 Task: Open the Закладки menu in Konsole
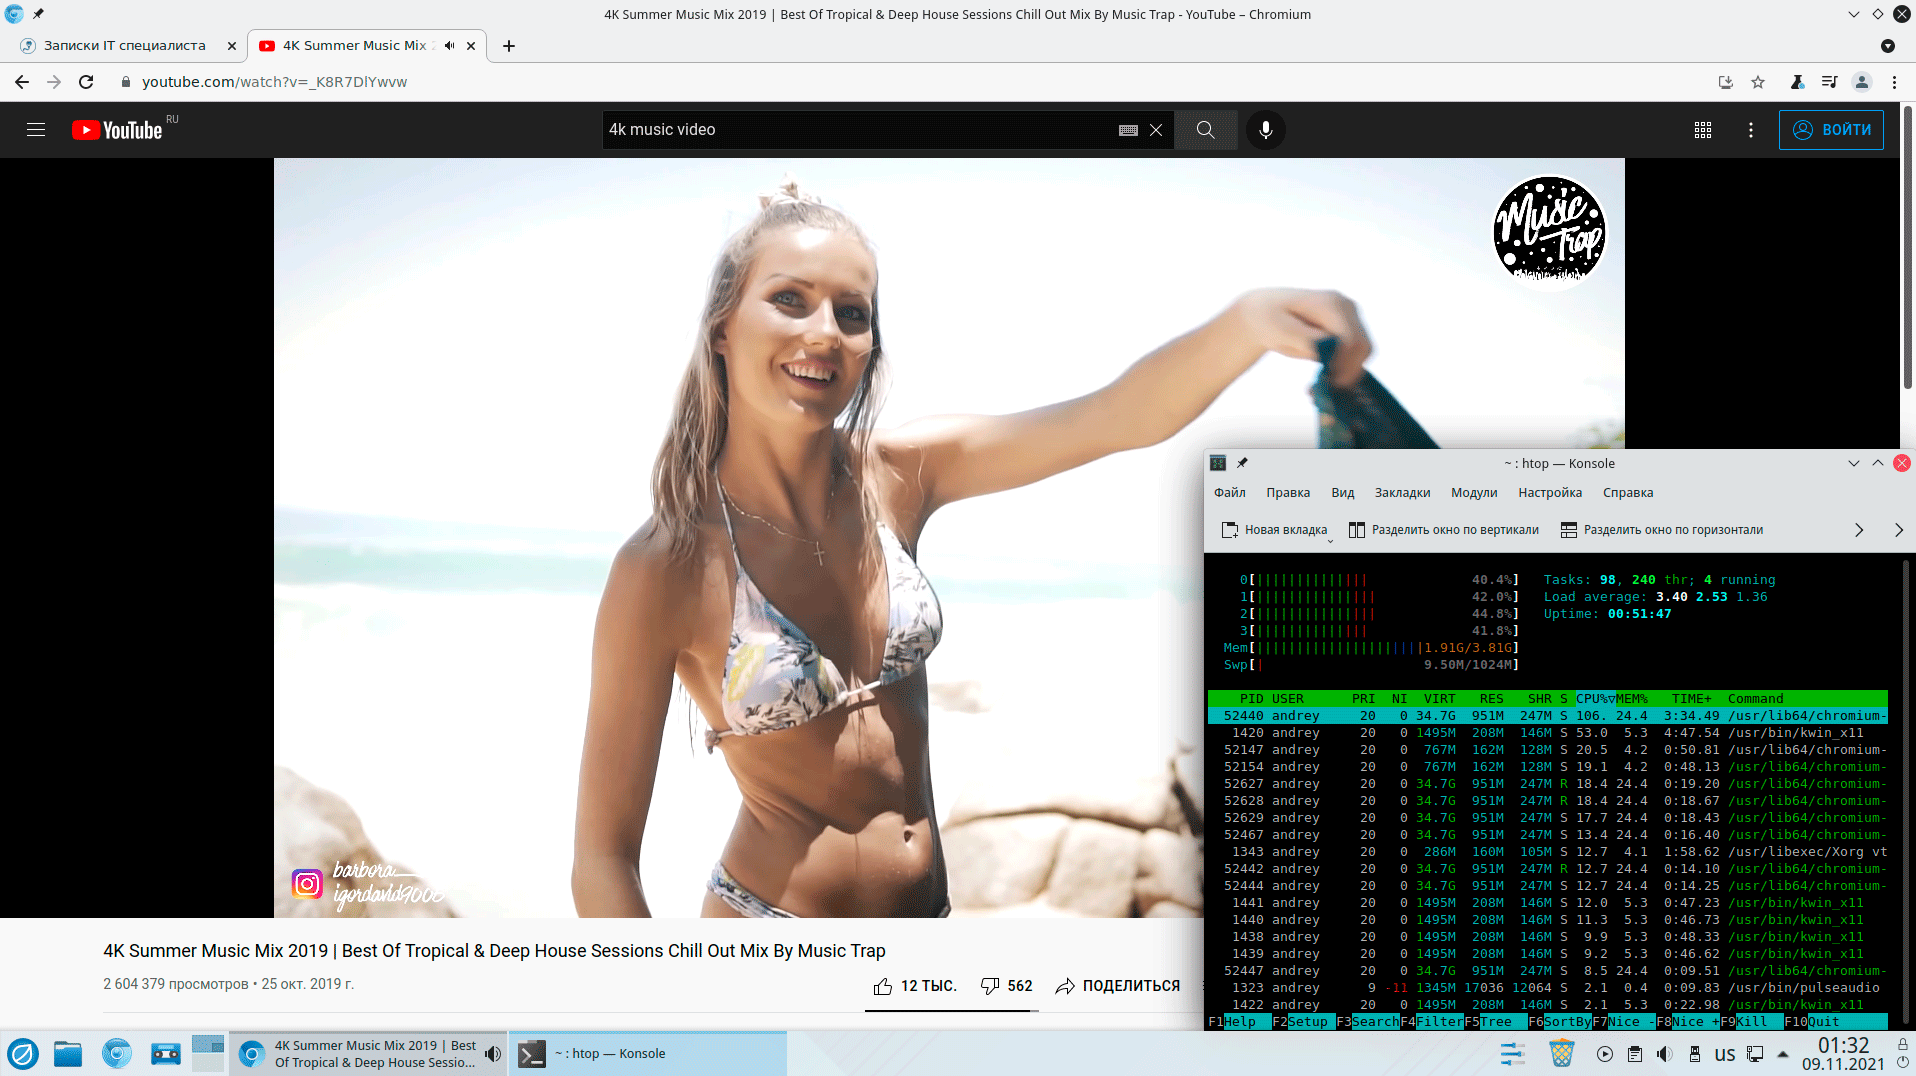1402,493
